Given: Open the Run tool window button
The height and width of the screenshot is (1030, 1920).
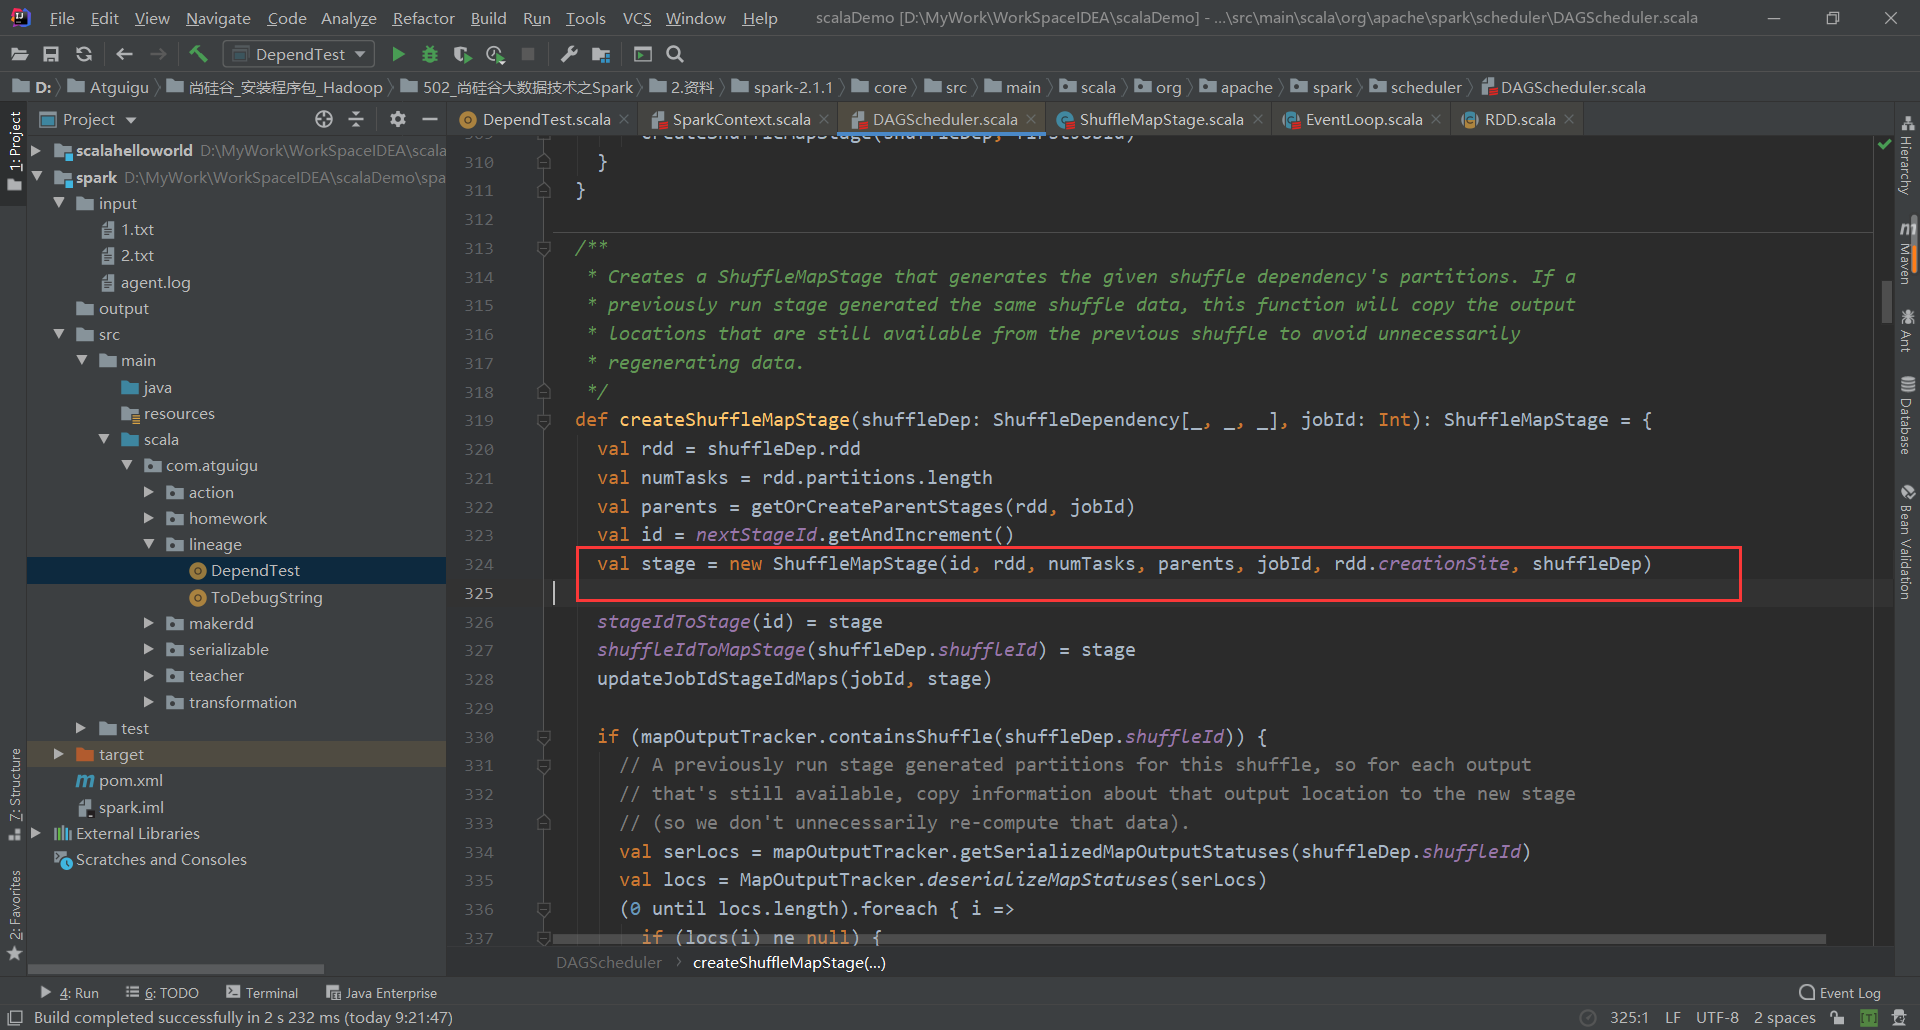Looking at the screenshot, I should tap(70, 993).
